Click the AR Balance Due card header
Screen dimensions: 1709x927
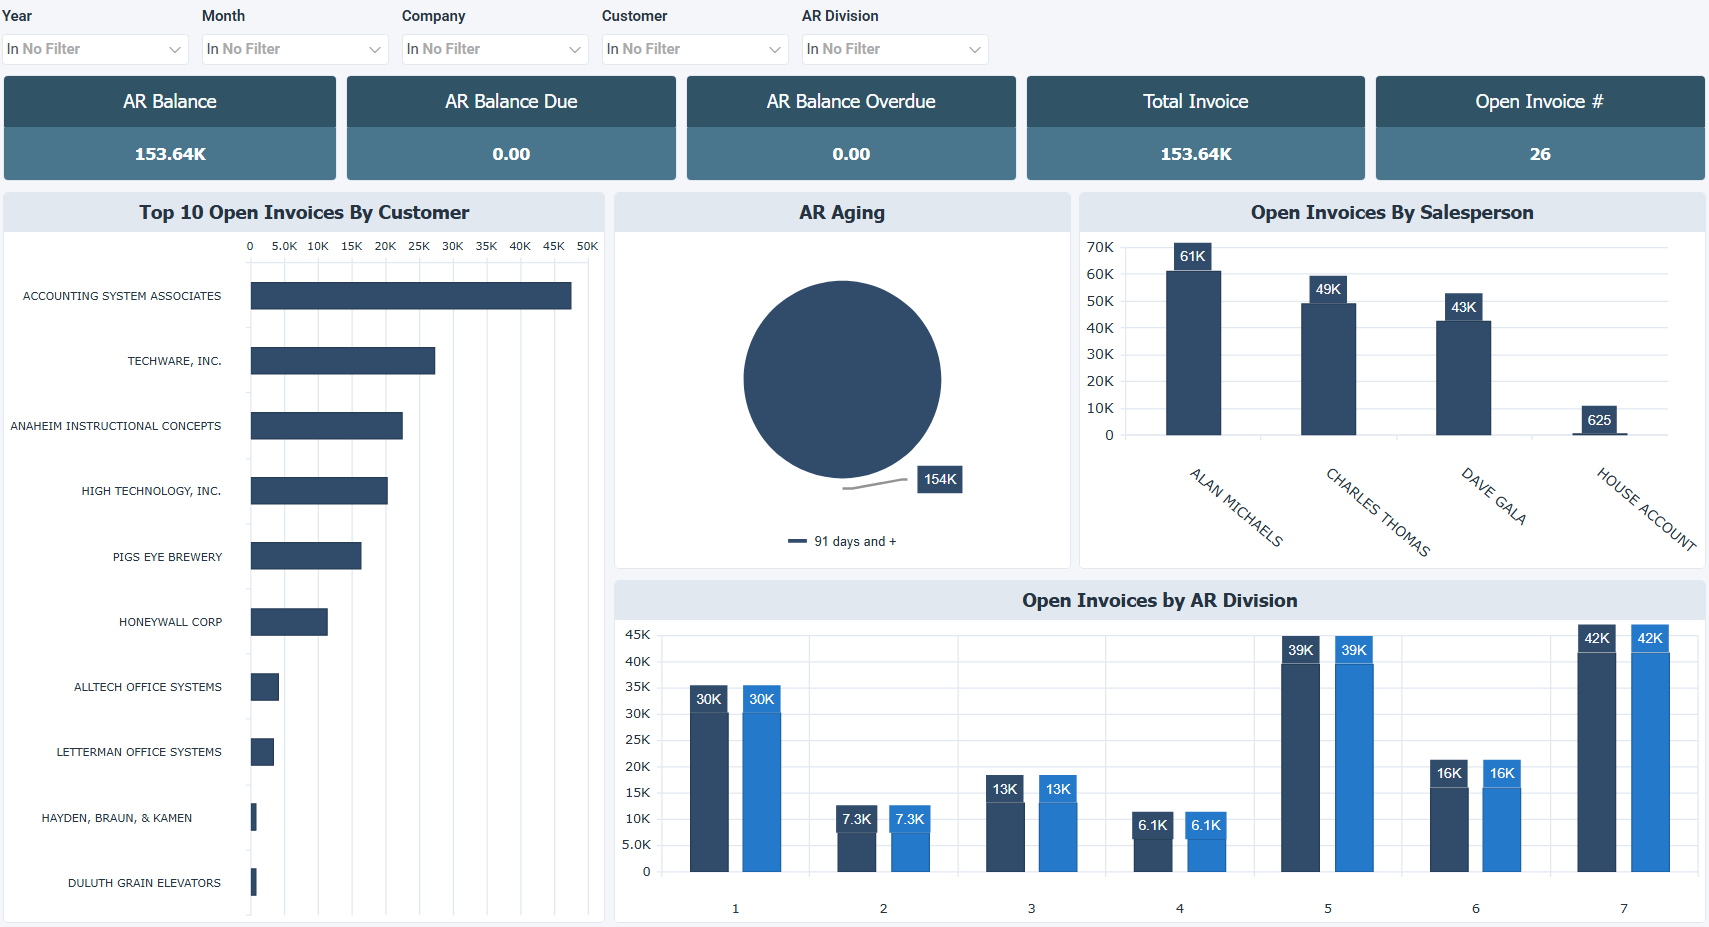511,101
